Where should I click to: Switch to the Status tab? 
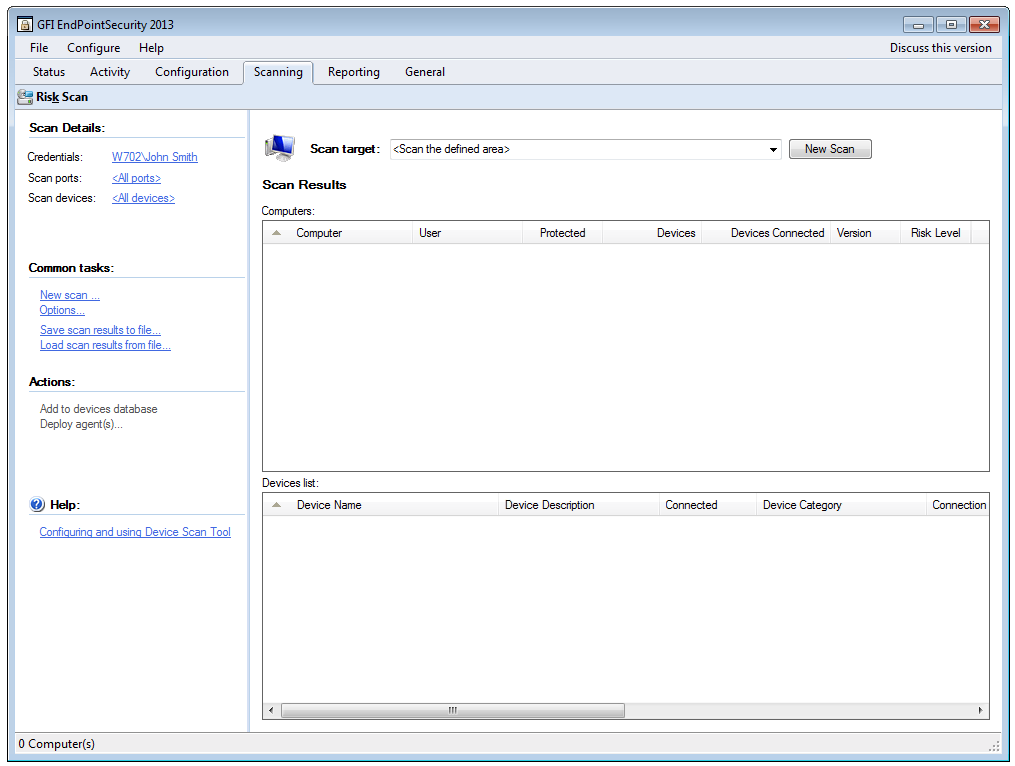[x=49, y=72]
